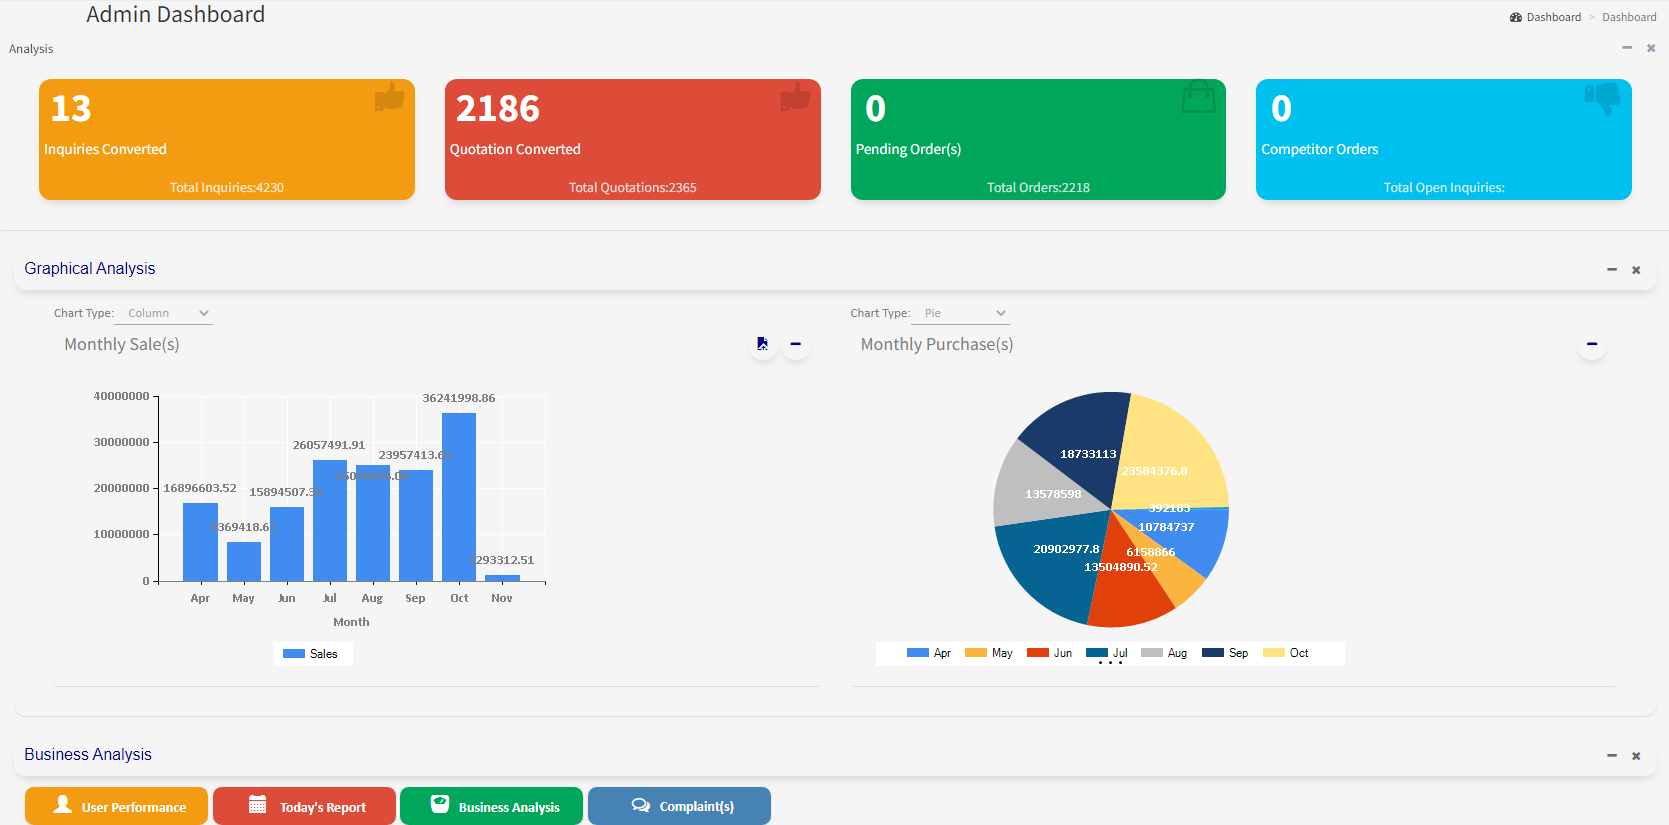Open the User Performance tab
The width and height of the screenshot is (1669, 825).
click(117, 807)
